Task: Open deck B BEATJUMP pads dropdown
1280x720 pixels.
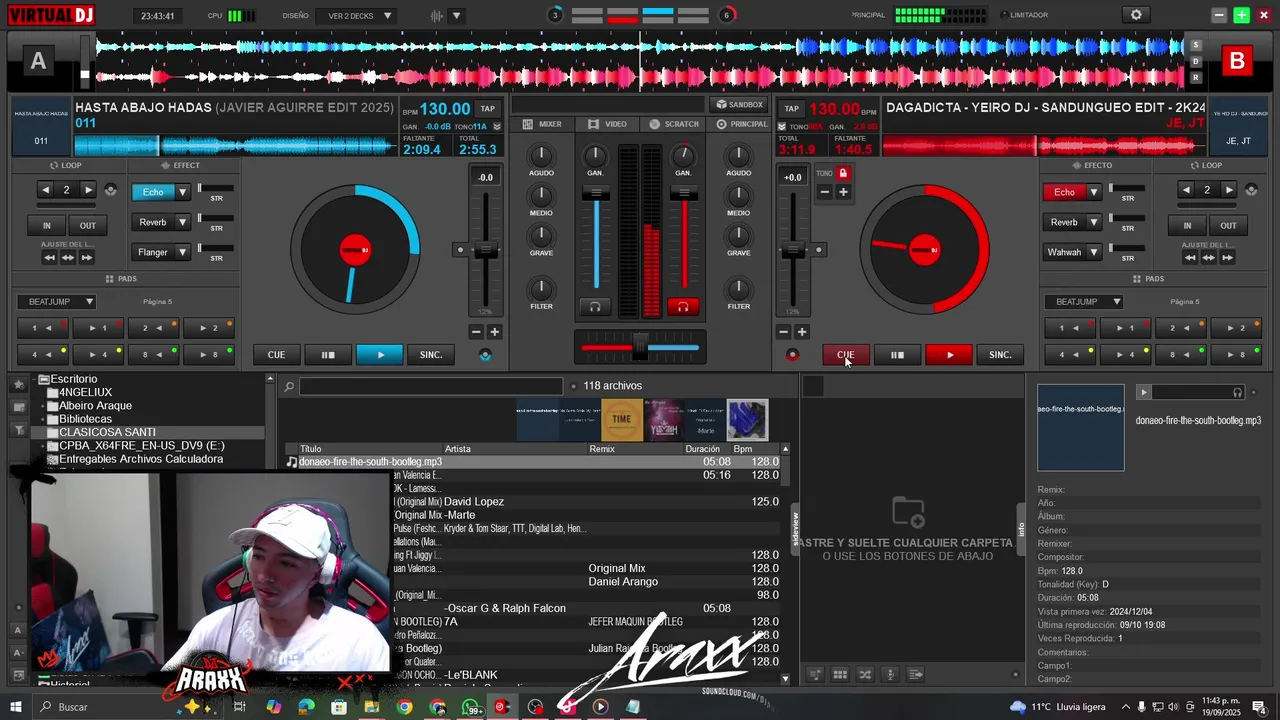Action: click(1083, 301)
